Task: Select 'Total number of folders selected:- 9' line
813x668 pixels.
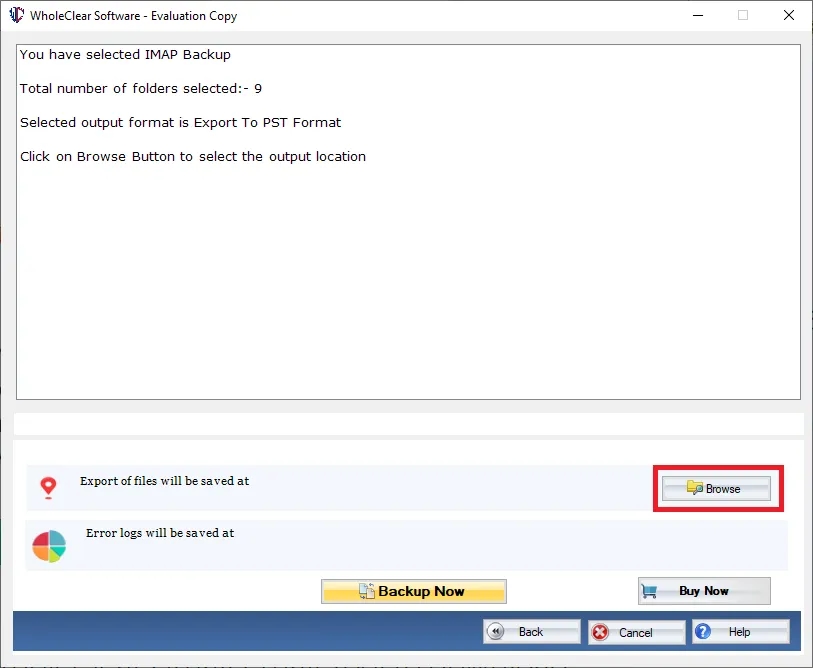Action: point(141,89)
